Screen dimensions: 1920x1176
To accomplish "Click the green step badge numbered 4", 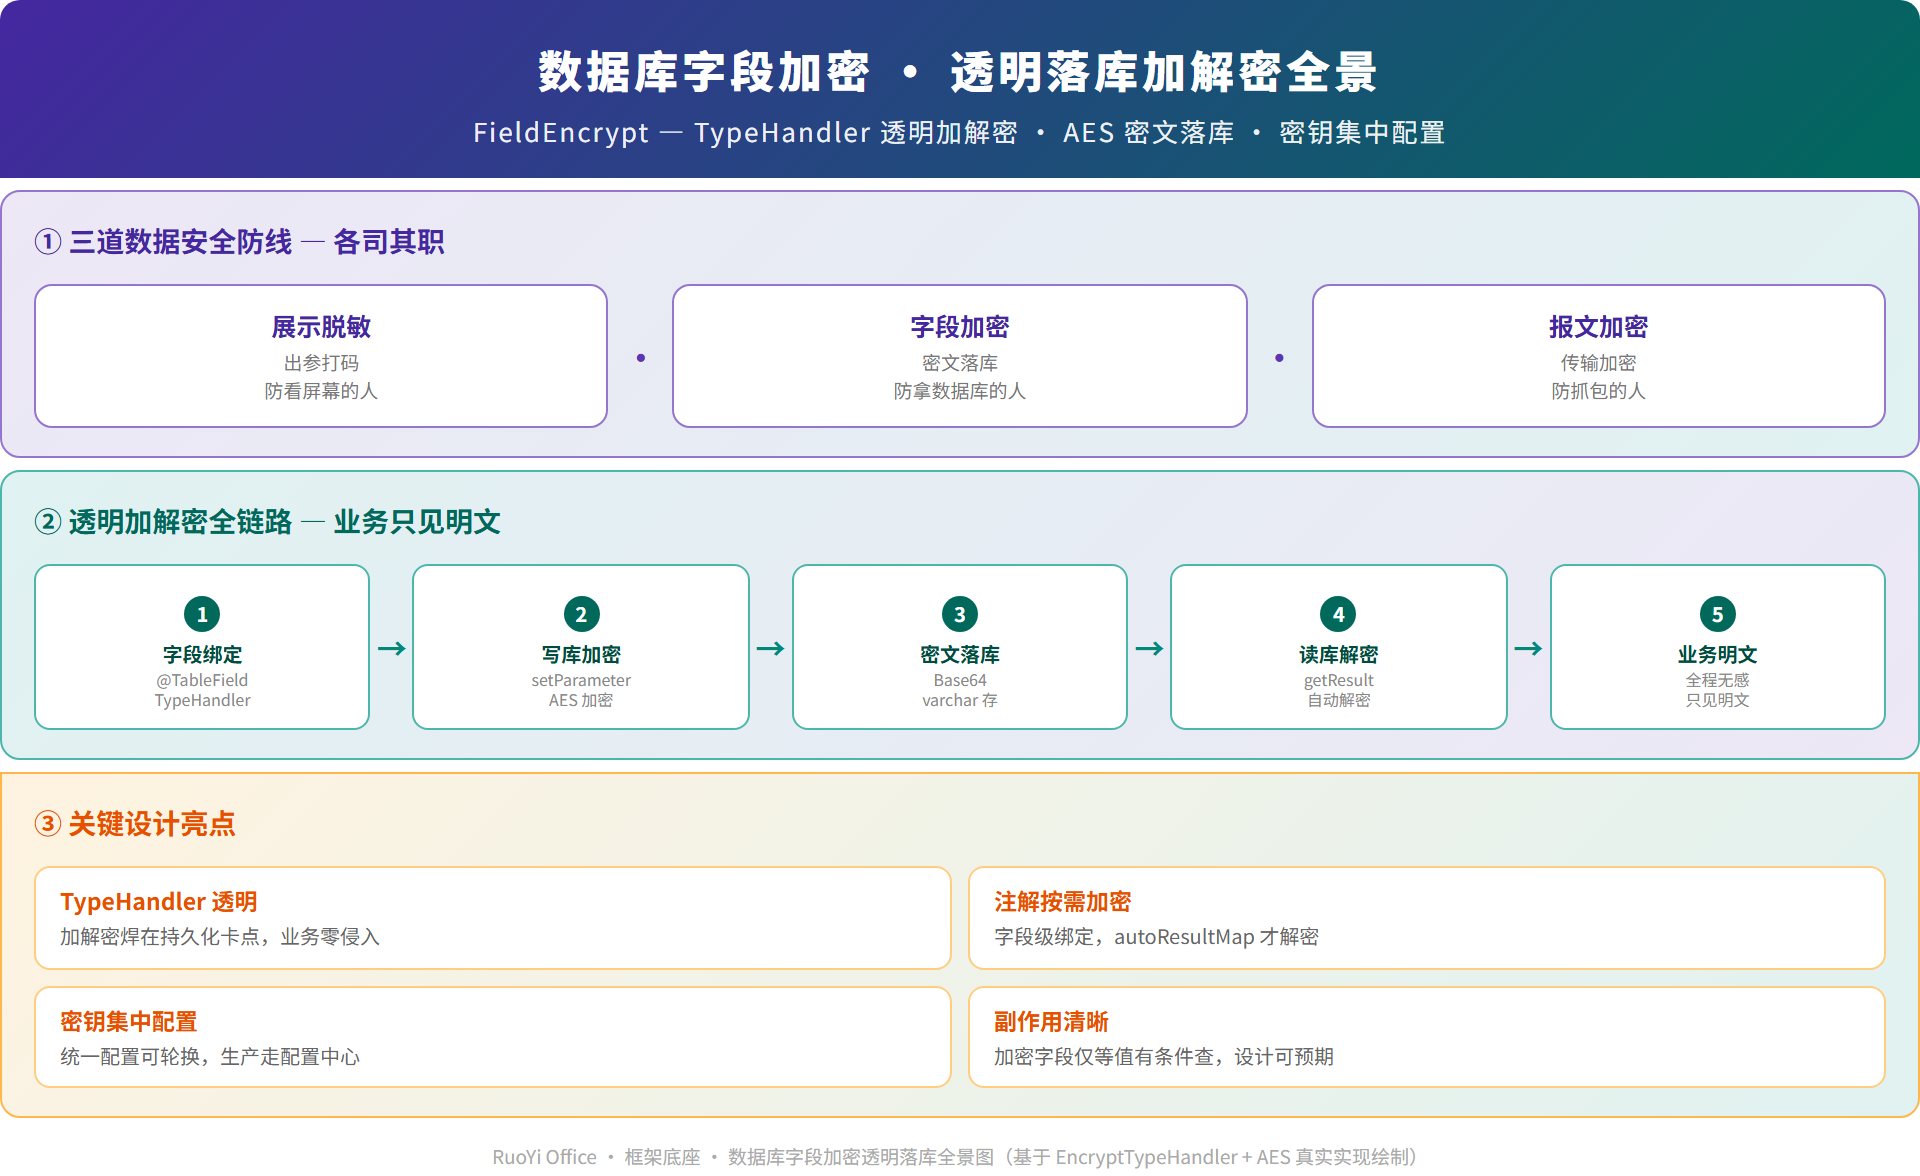I will [1338, 614].
